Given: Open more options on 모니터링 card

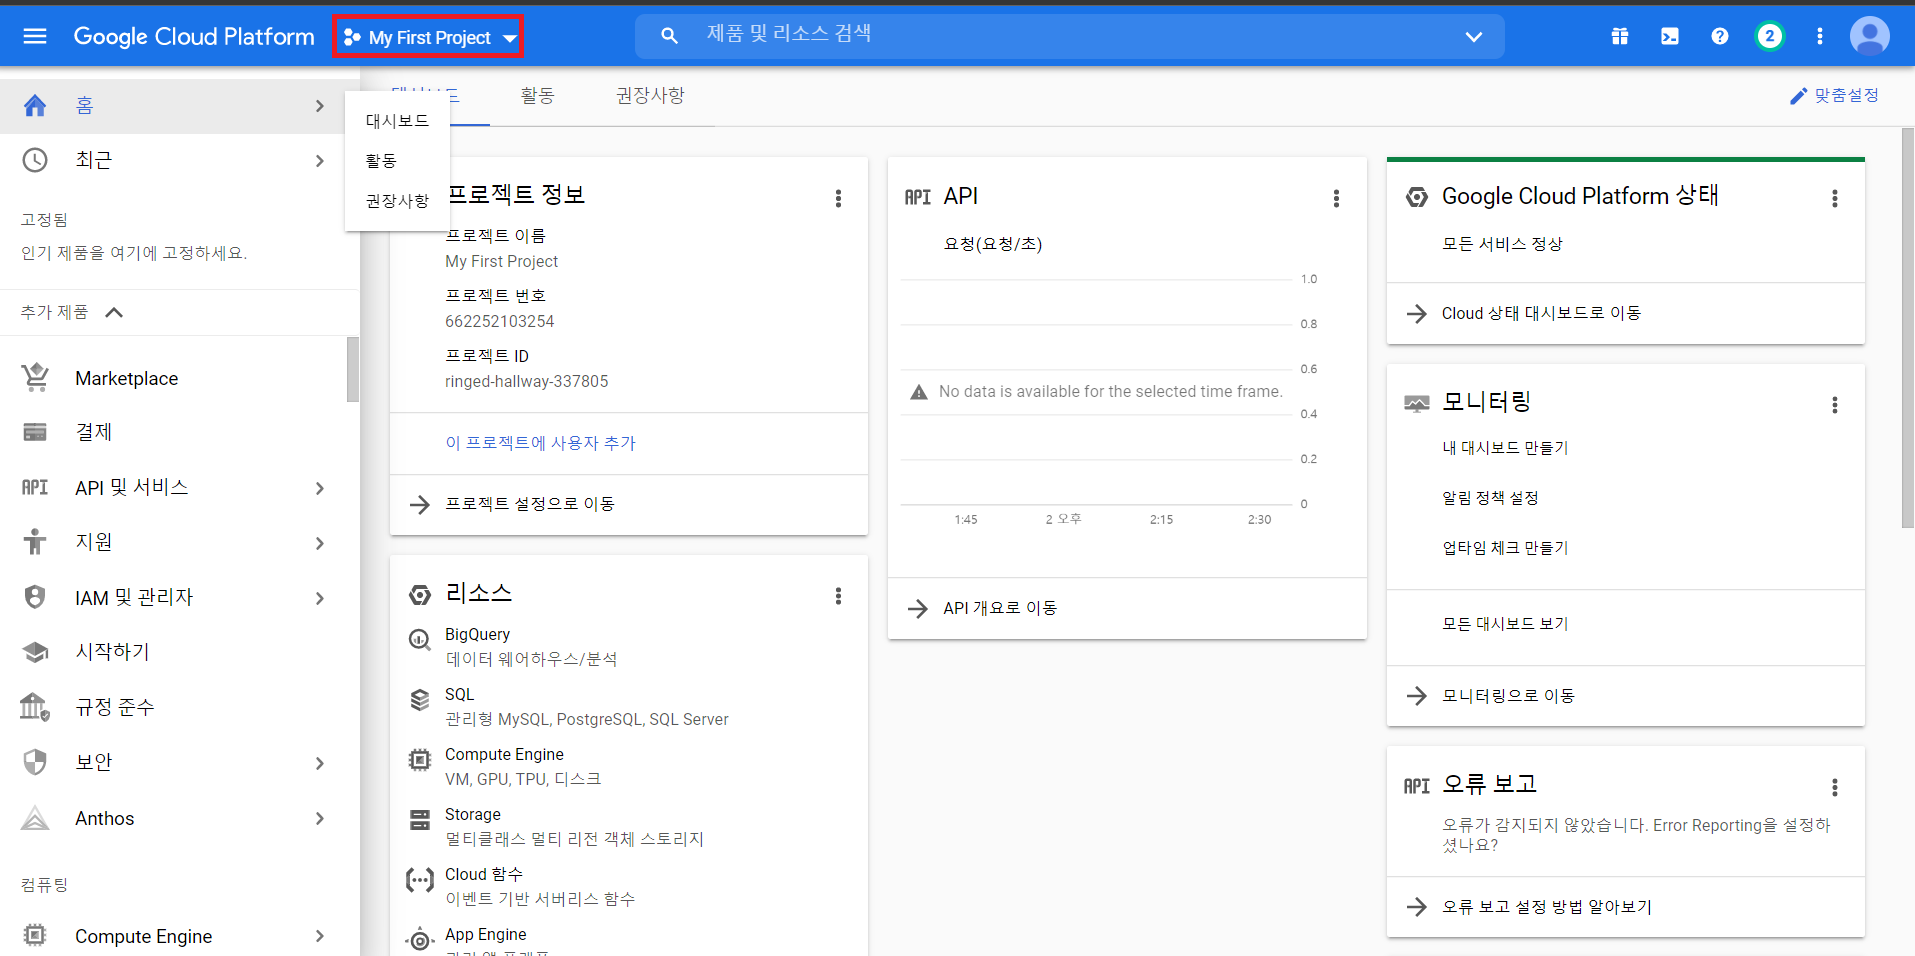Looking at the screenshot, I should [1834, 404].
